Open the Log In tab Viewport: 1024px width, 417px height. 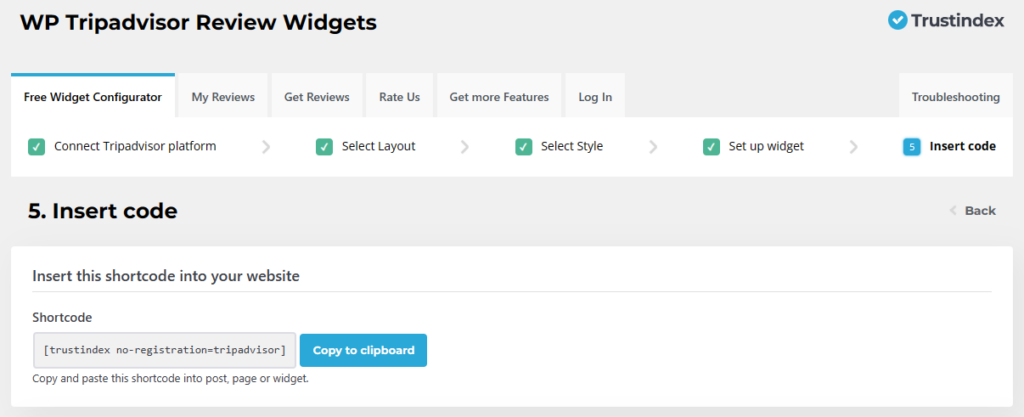[595, 97]
